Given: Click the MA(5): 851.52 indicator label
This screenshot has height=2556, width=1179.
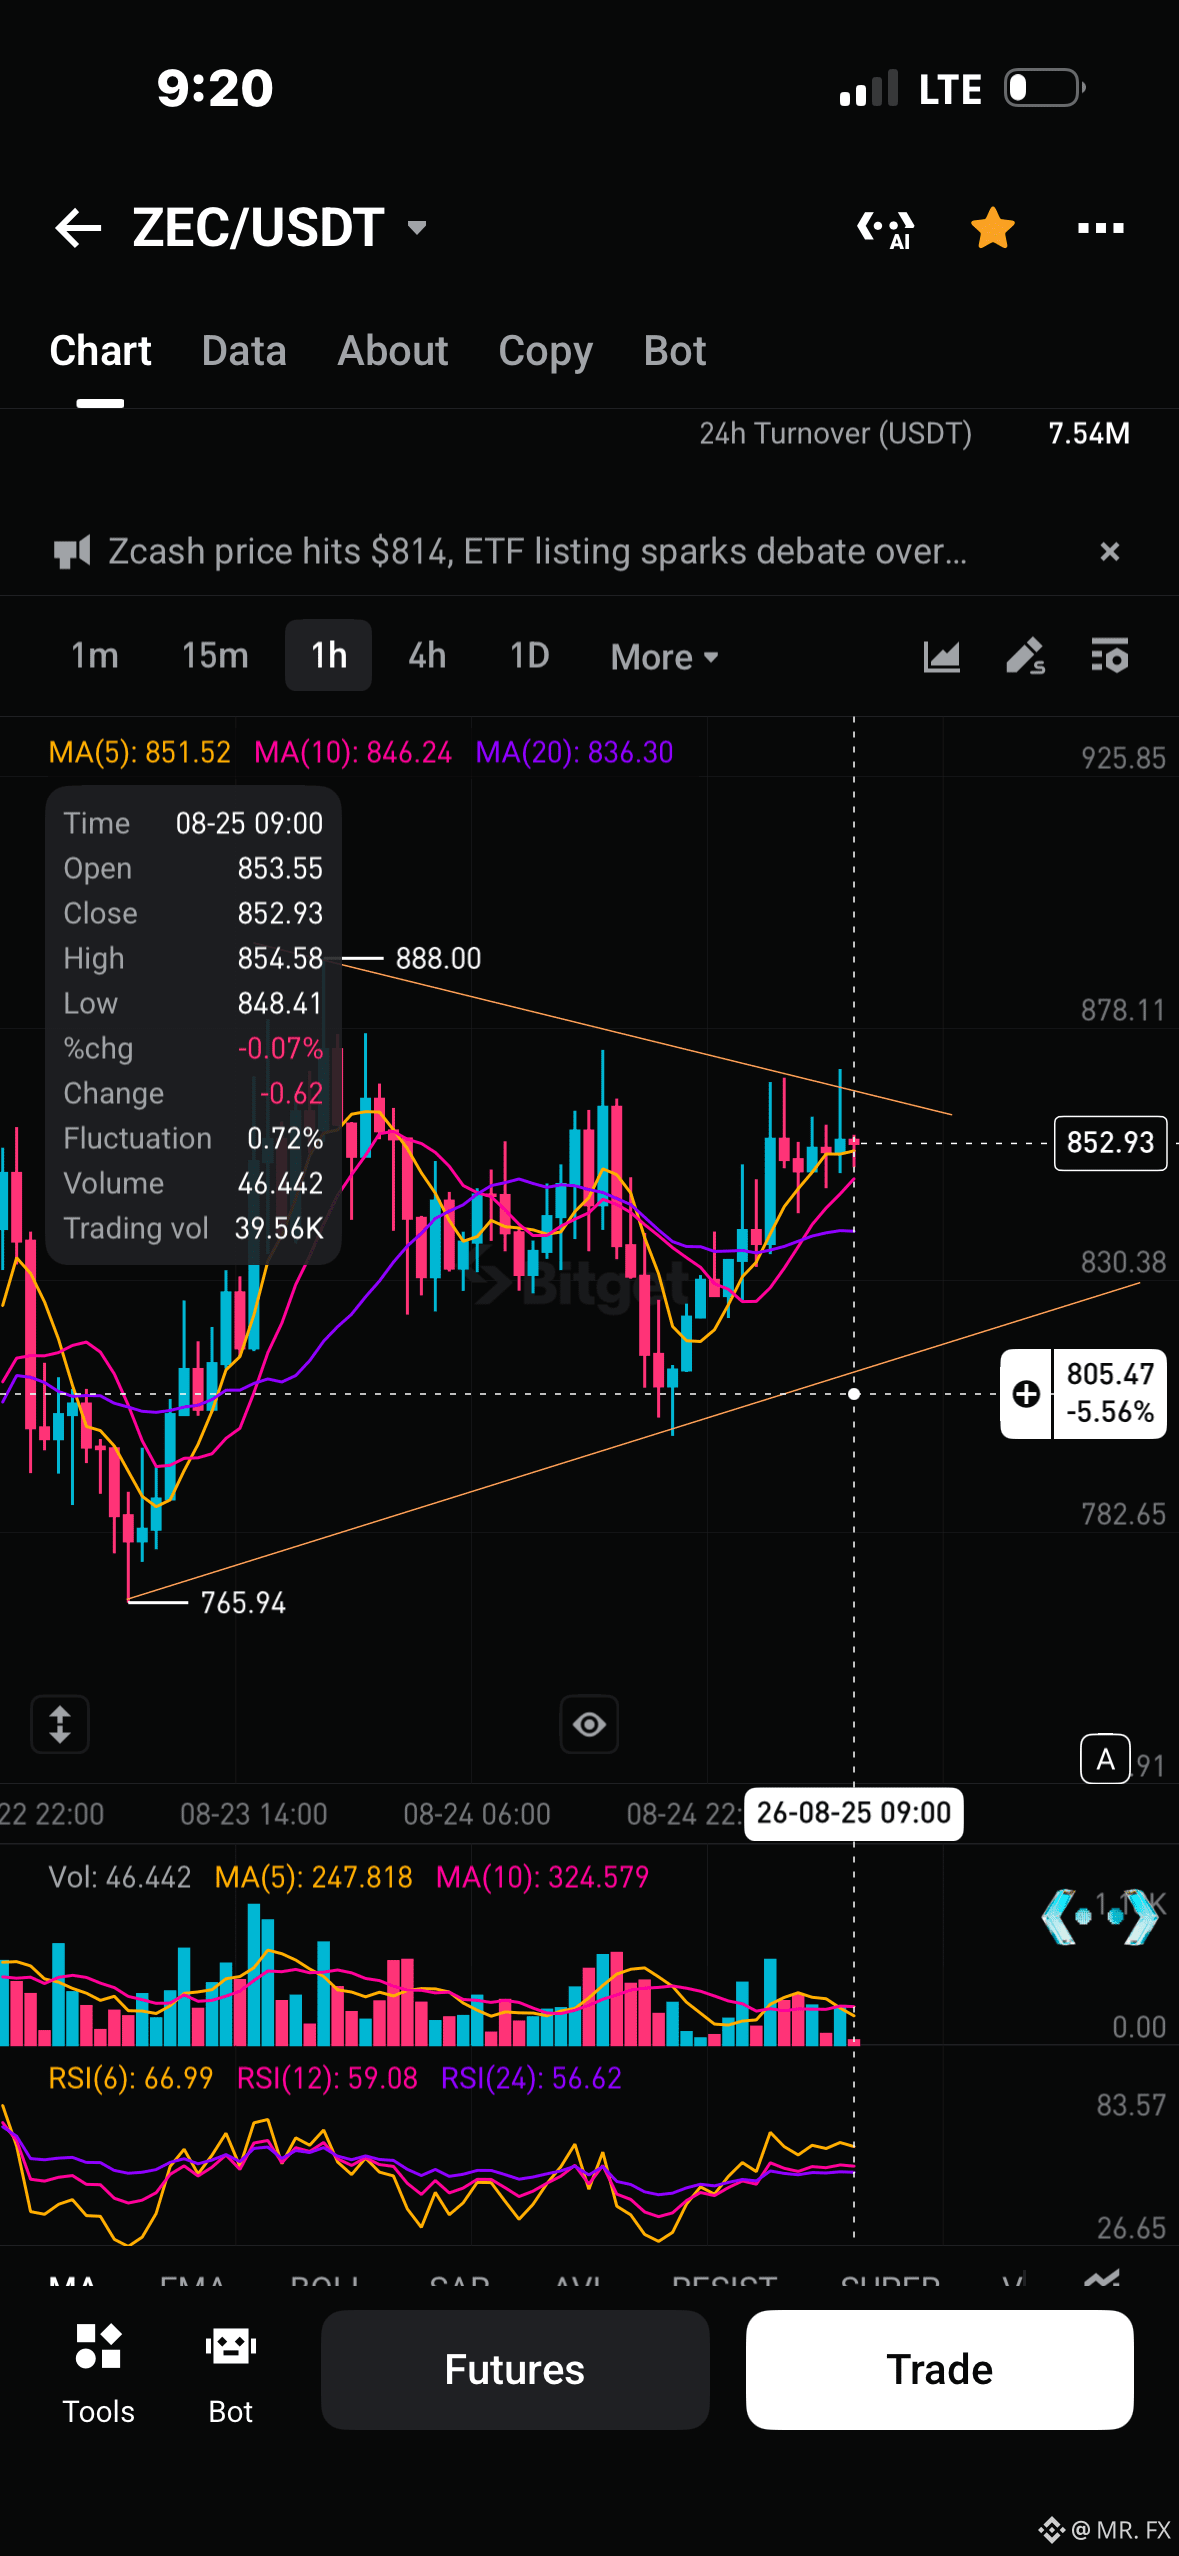Looking at the screenshot, I should coord(140,752).
